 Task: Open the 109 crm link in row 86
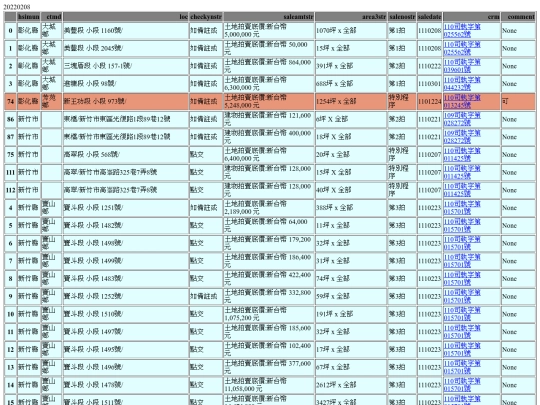click(x=462, y=119)
